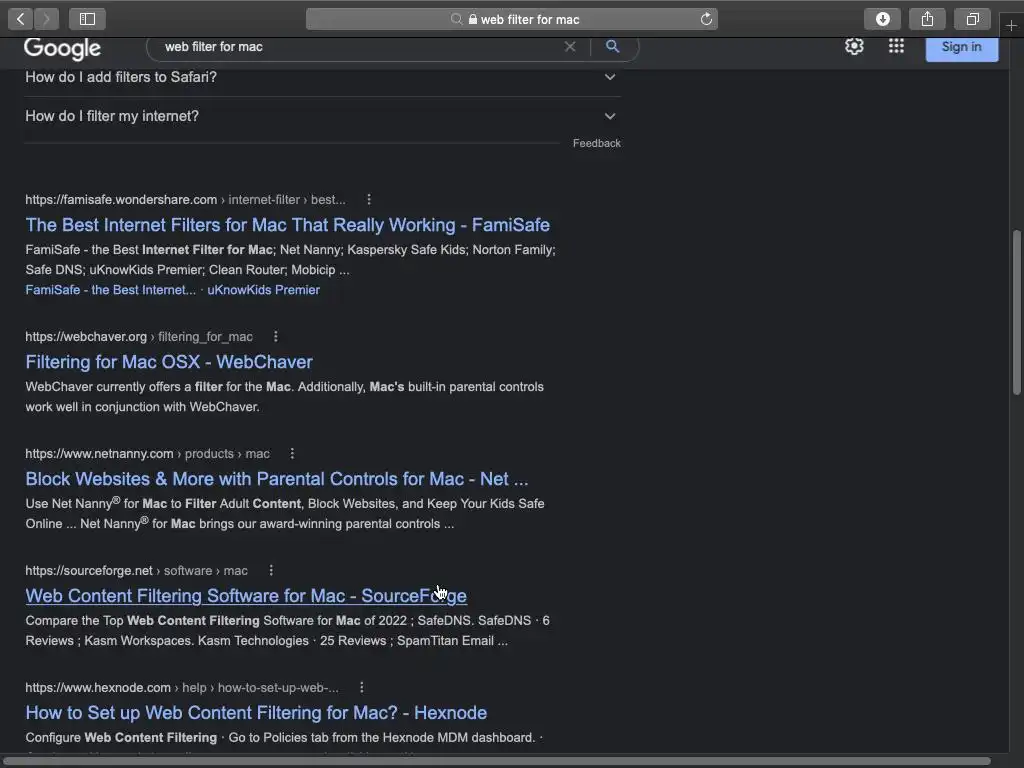Click the lock icon in the address bar
The height and width of the screenshot is (768, 1024).
(473, 20)
